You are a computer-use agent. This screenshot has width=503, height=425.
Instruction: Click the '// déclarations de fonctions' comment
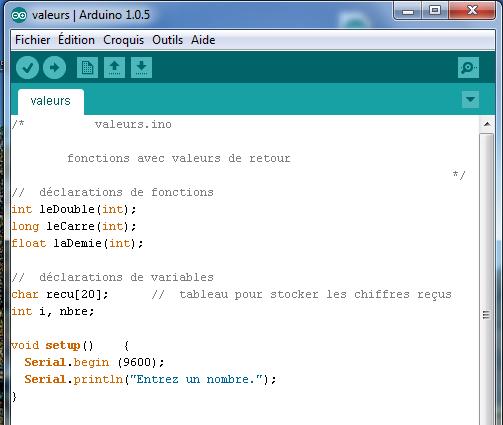(x=112, y=192)
